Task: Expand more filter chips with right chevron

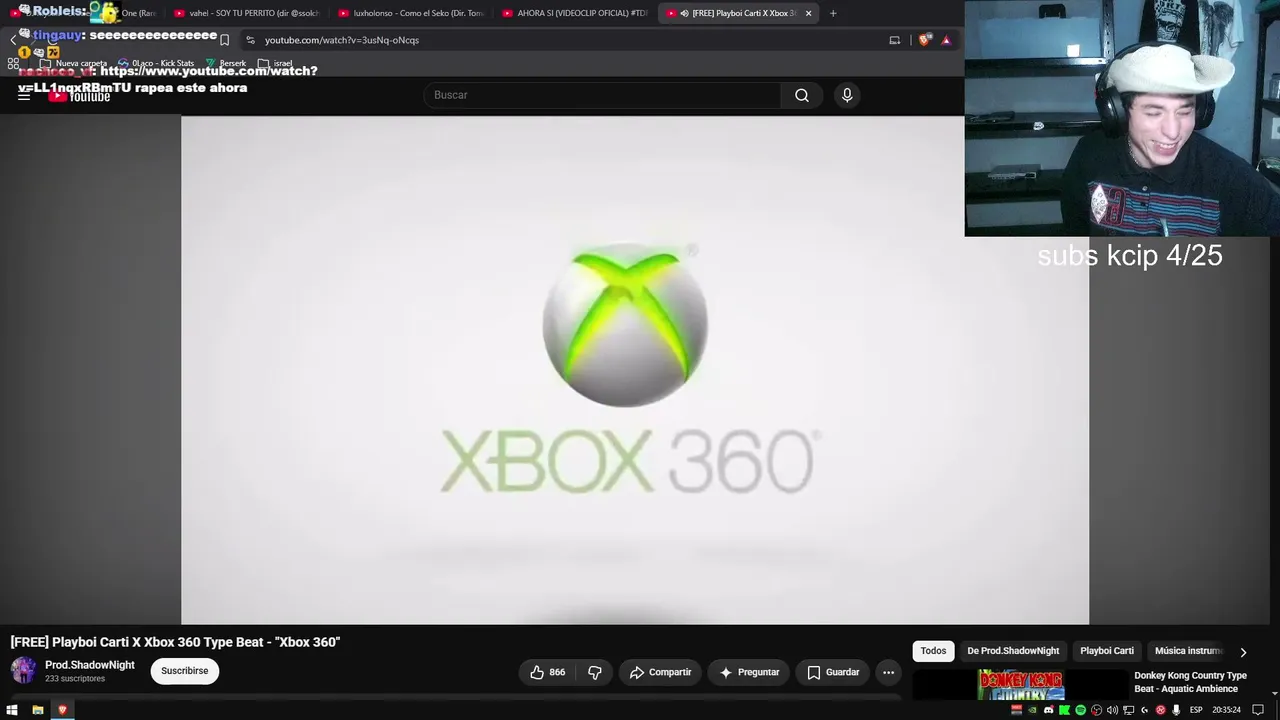Action: click(x=1243, y=652)
